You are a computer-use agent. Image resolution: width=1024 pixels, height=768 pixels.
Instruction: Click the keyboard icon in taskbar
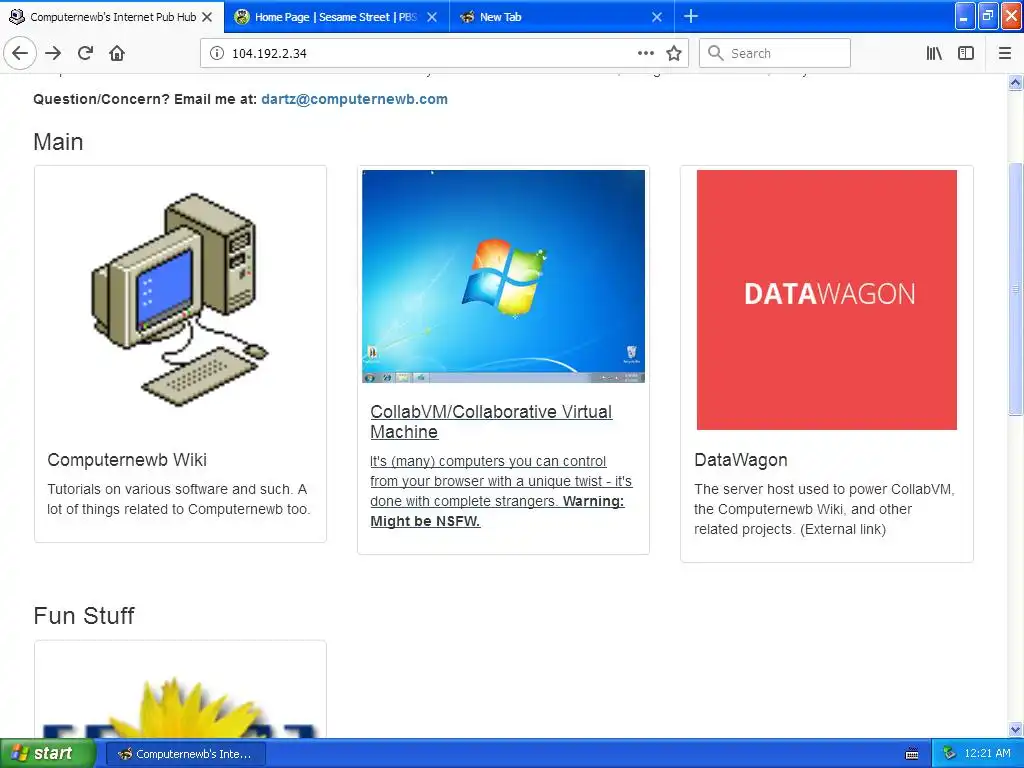[x=912, y=754]
